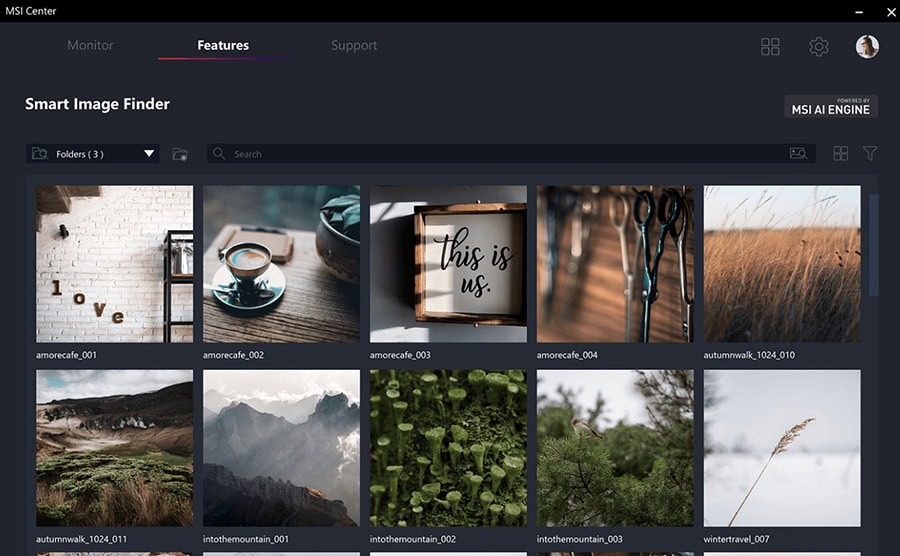The width and height of the screenshot is (900, 556).
Task: Open the apps grid icon in header
Action: [770, 46]
